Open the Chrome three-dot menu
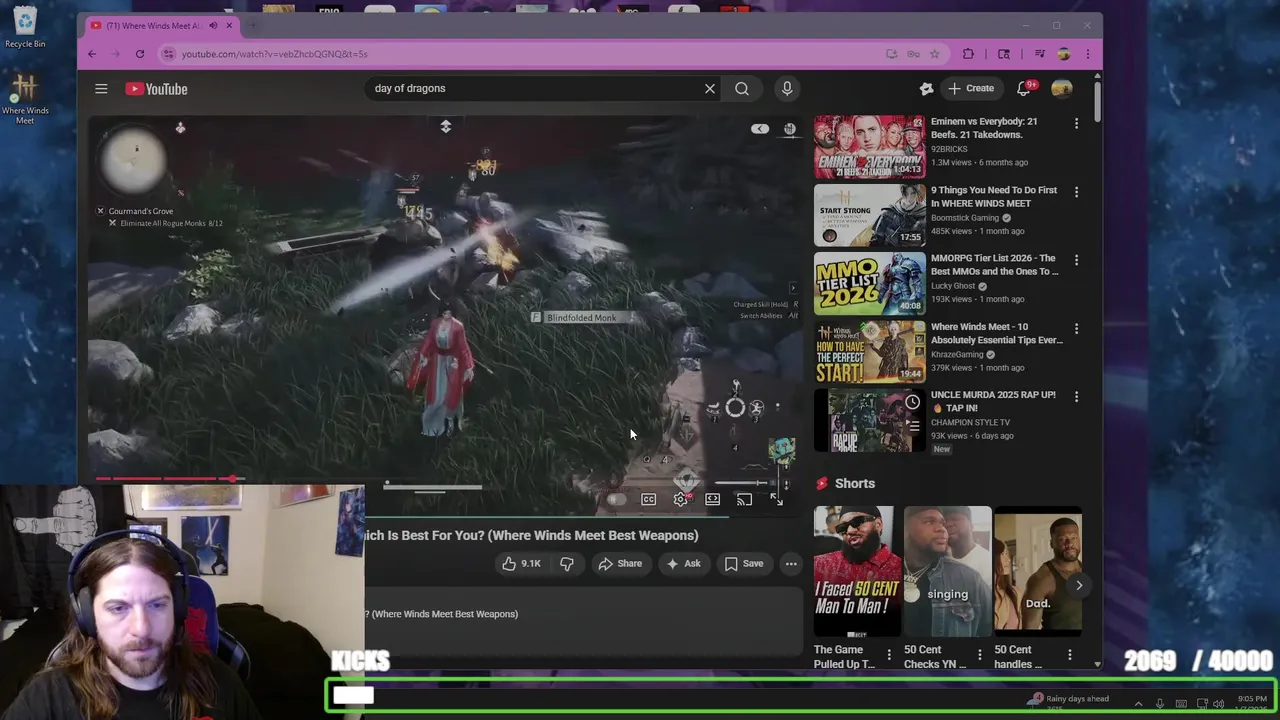The image size is (1280, 720). pos(1088,54)
